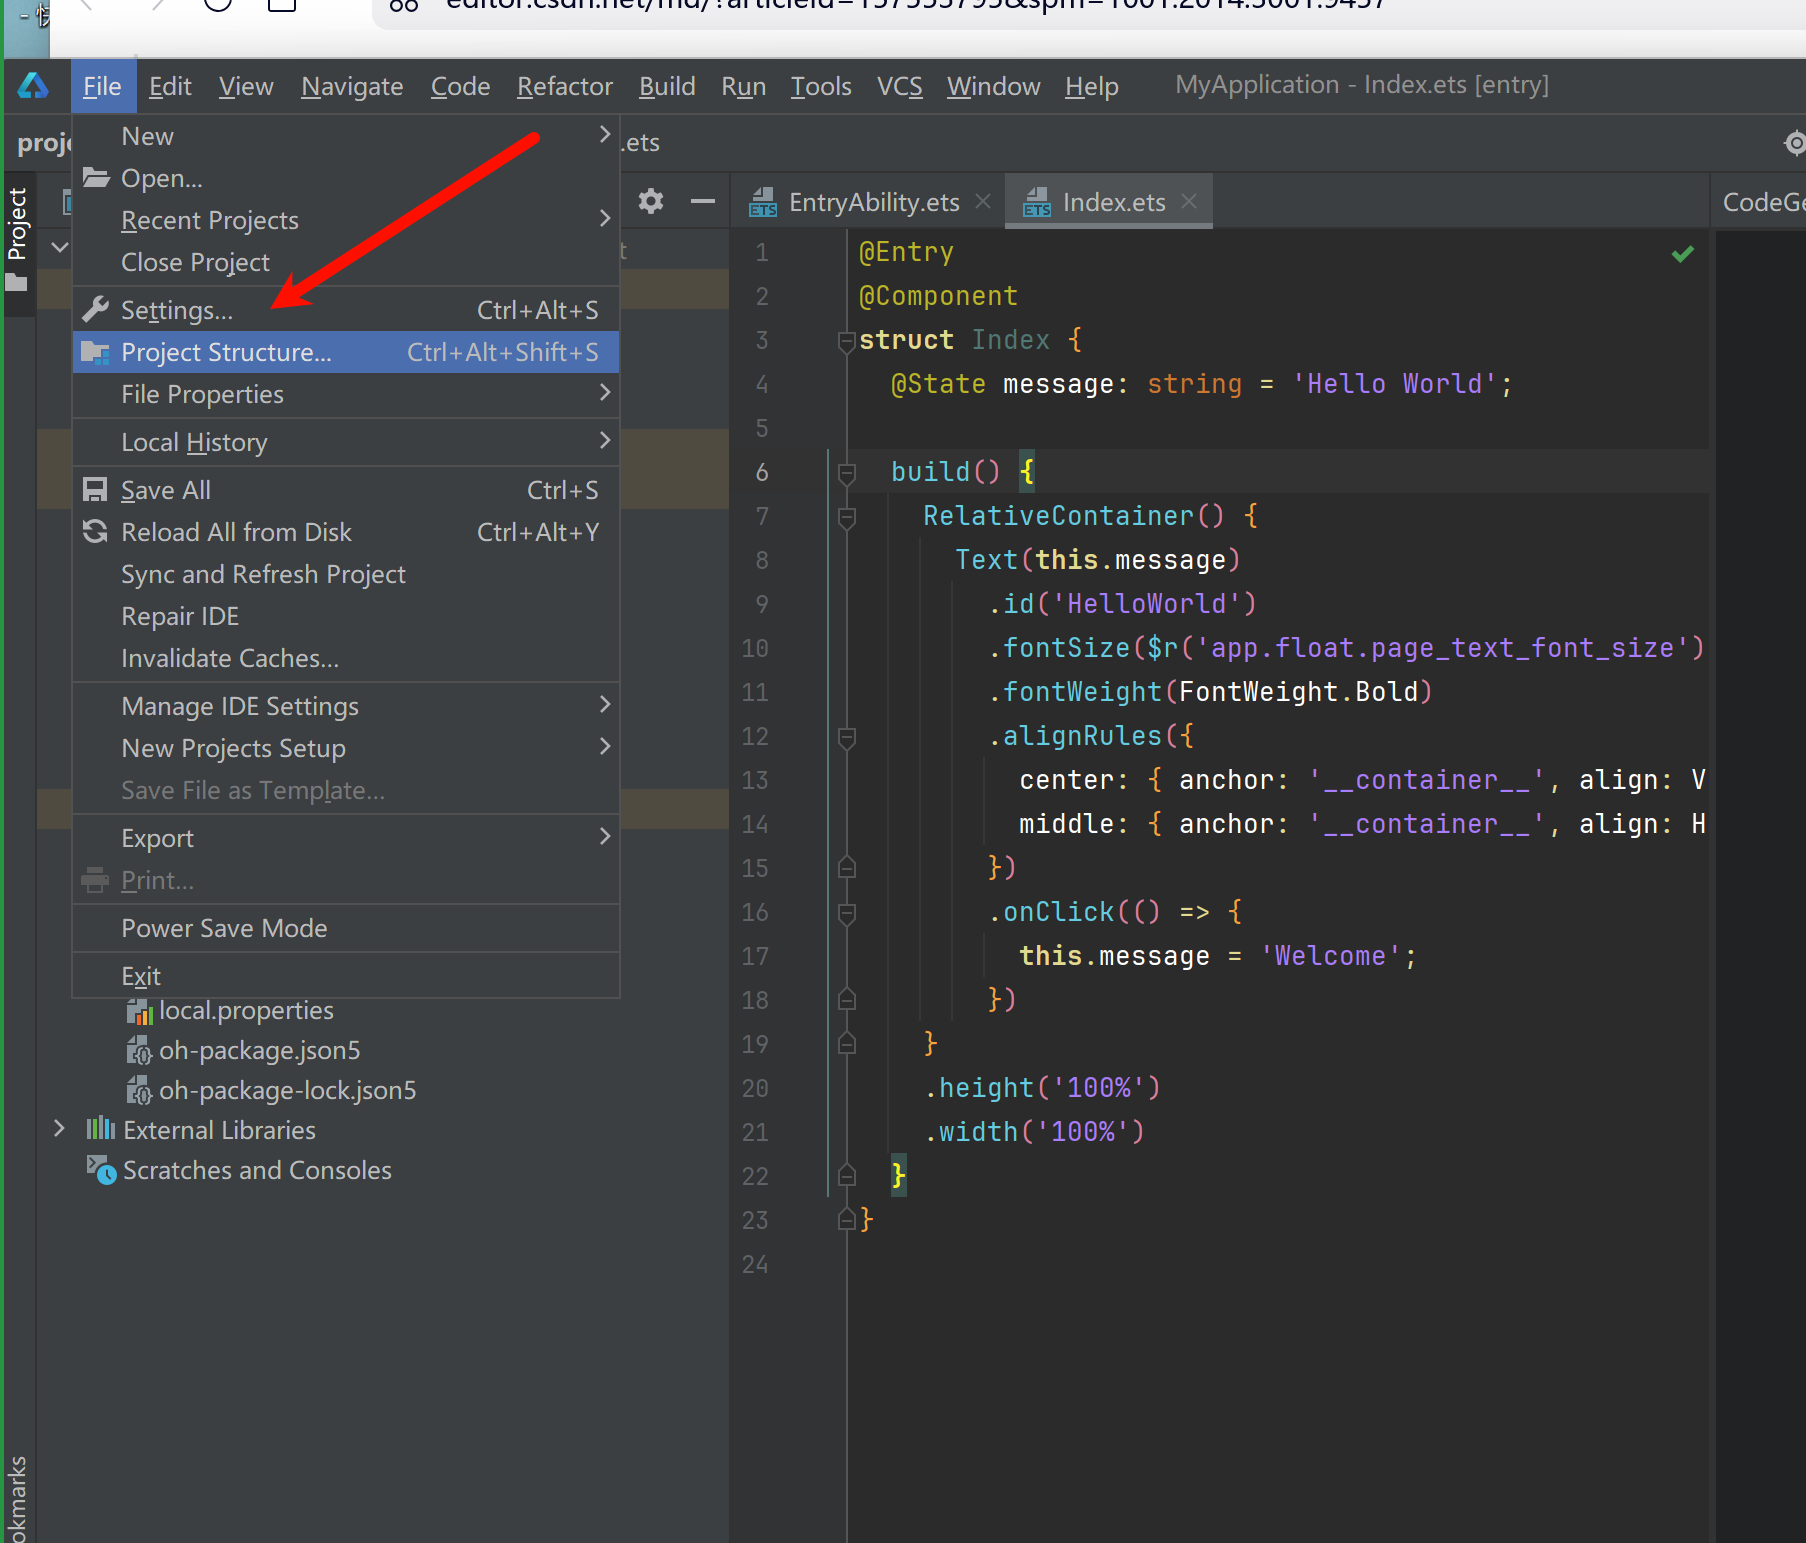Choose Exit from File menu
1806x1543 pixels.
pos(346,976)
